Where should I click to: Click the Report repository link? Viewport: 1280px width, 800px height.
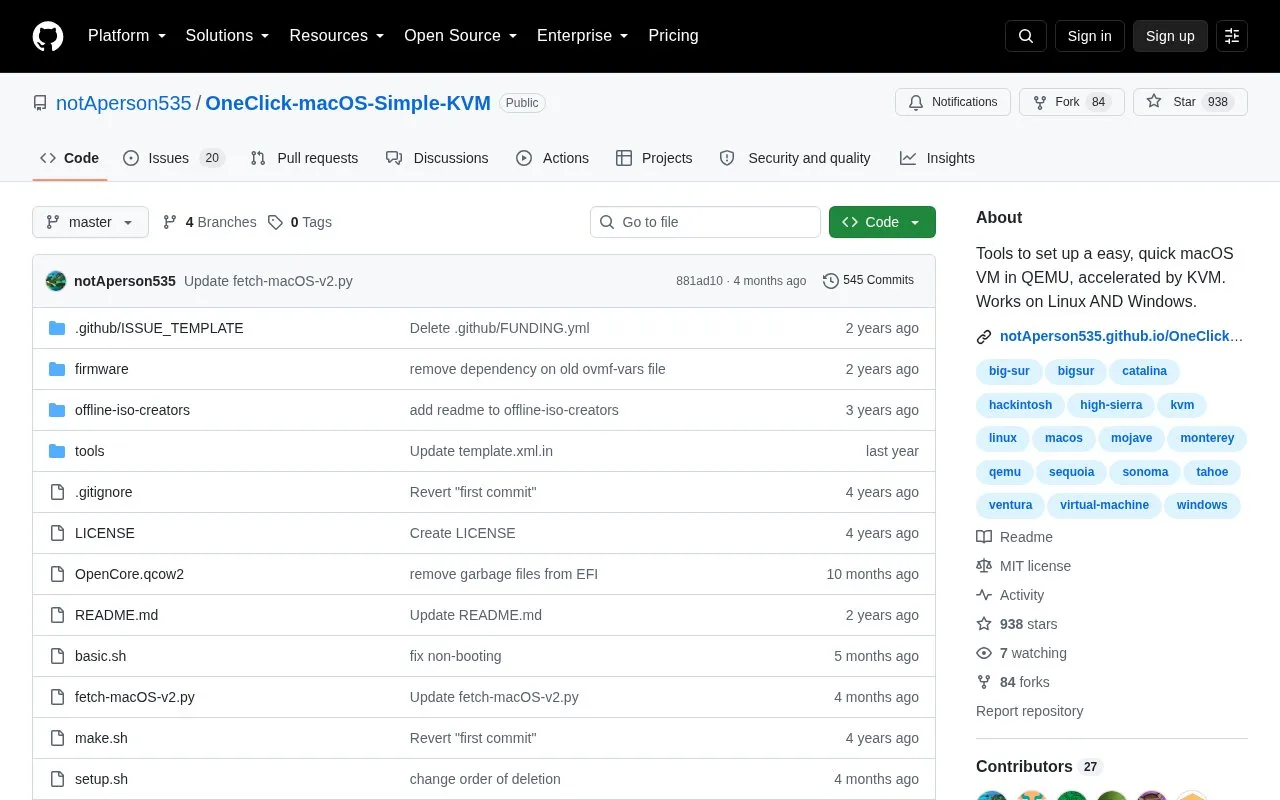point(1029,711)
